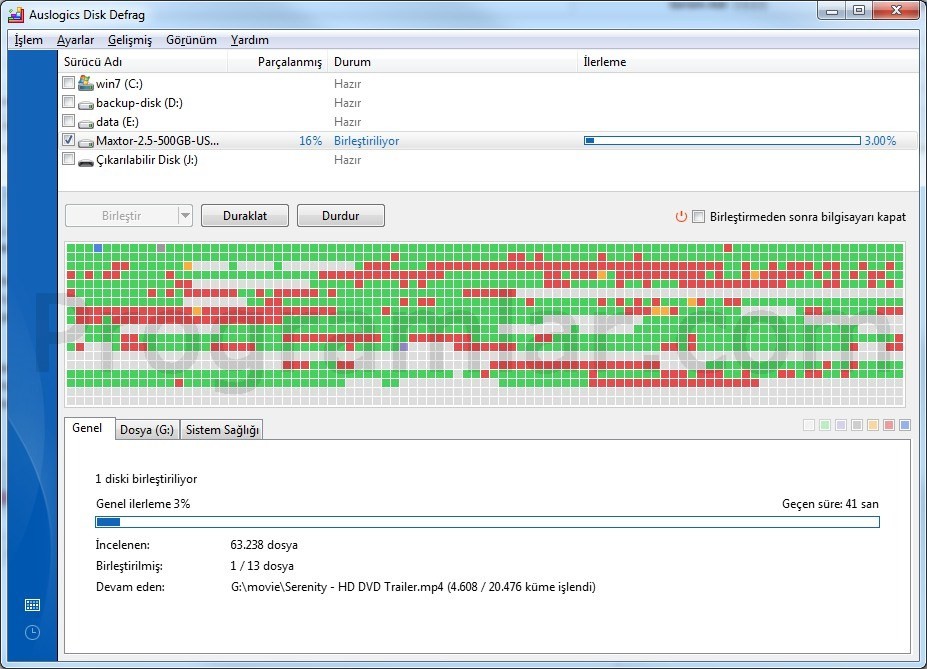Open the scheduler clock icon in sidebar

(x=33, y=632)
